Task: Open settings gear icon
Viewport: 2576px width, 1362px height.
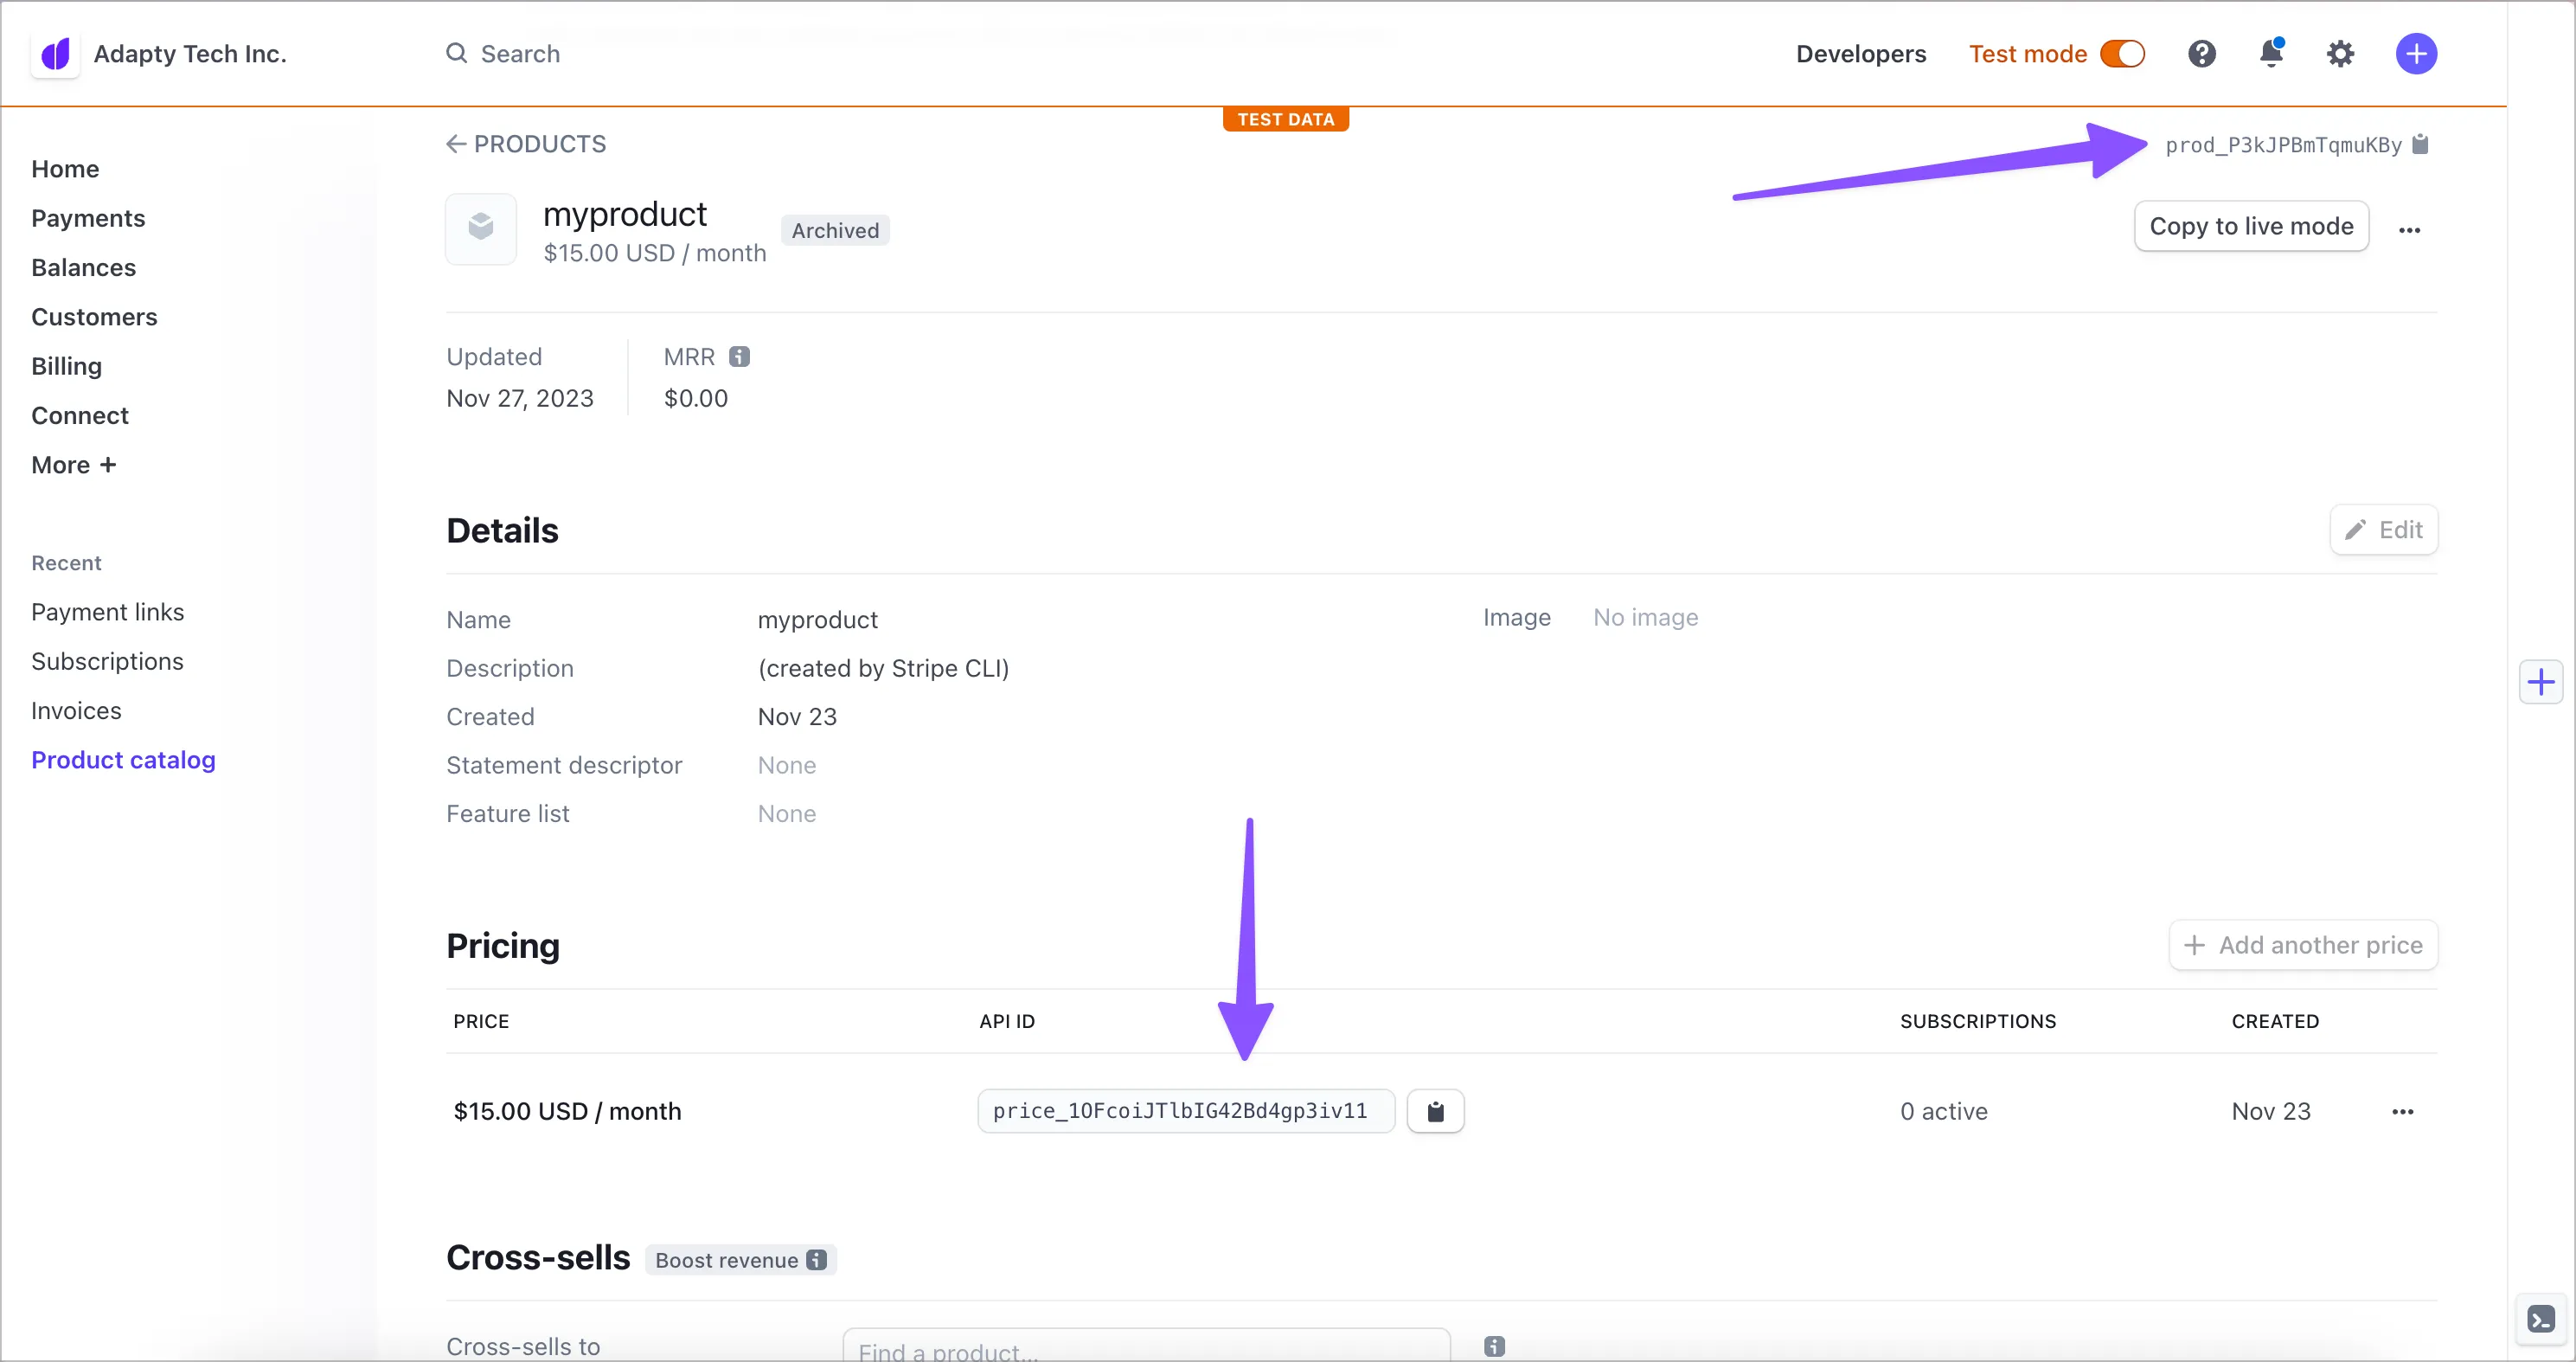Action: click(x=2340, y=54)
